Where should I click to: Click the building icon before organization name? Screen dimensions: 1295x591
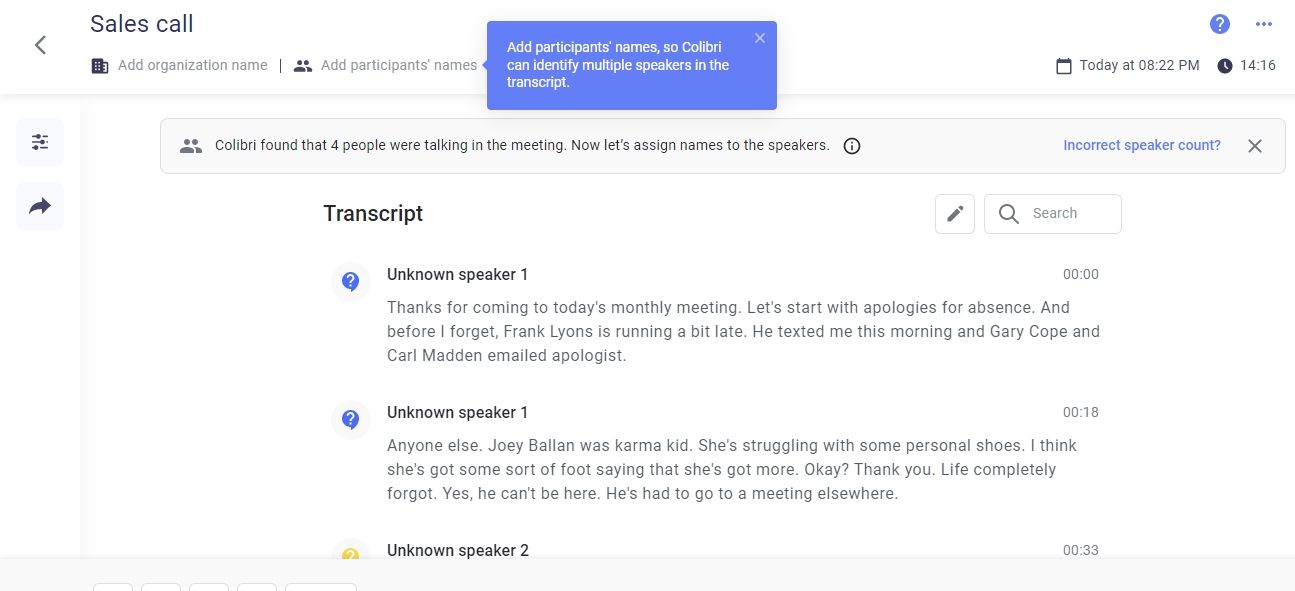pos(98,64)
